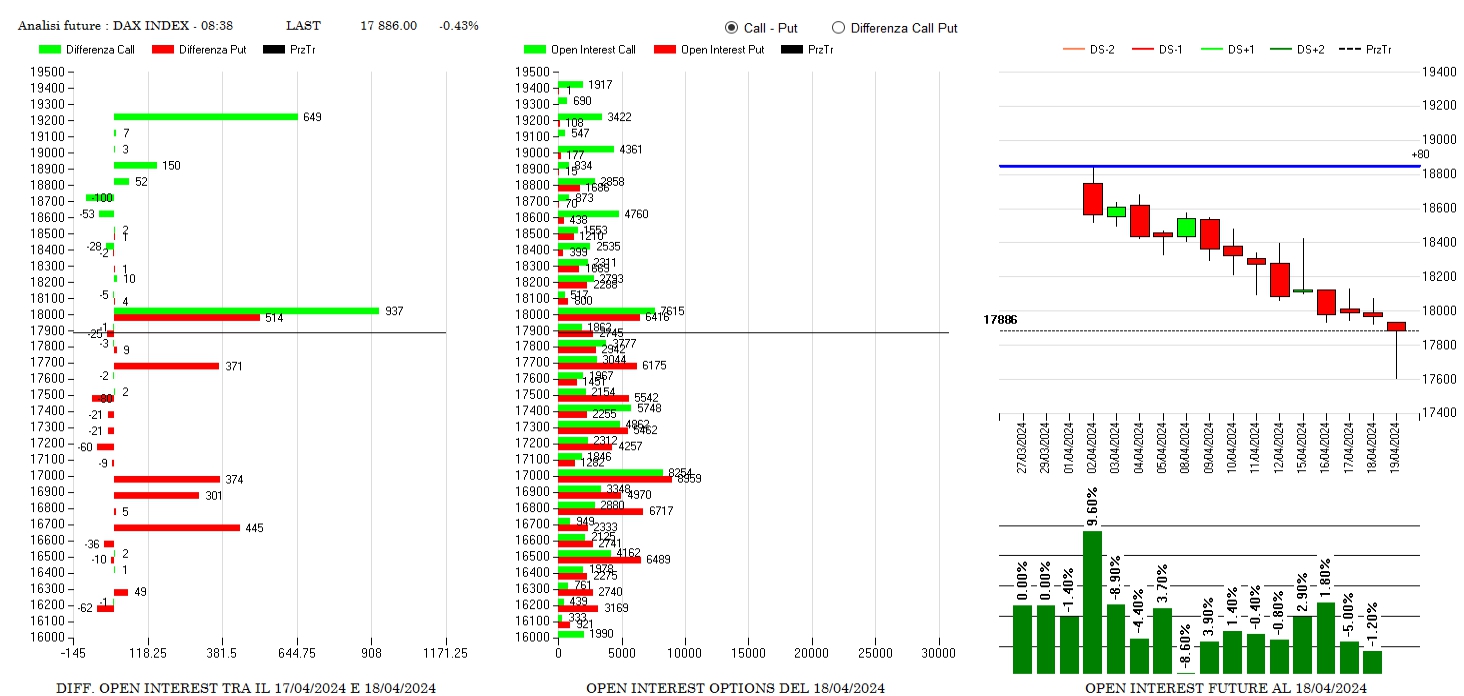This screenshot has height=696, width=1464.
Task: Click the 8959 open interest put value
Action: click(x=689, y=479)
